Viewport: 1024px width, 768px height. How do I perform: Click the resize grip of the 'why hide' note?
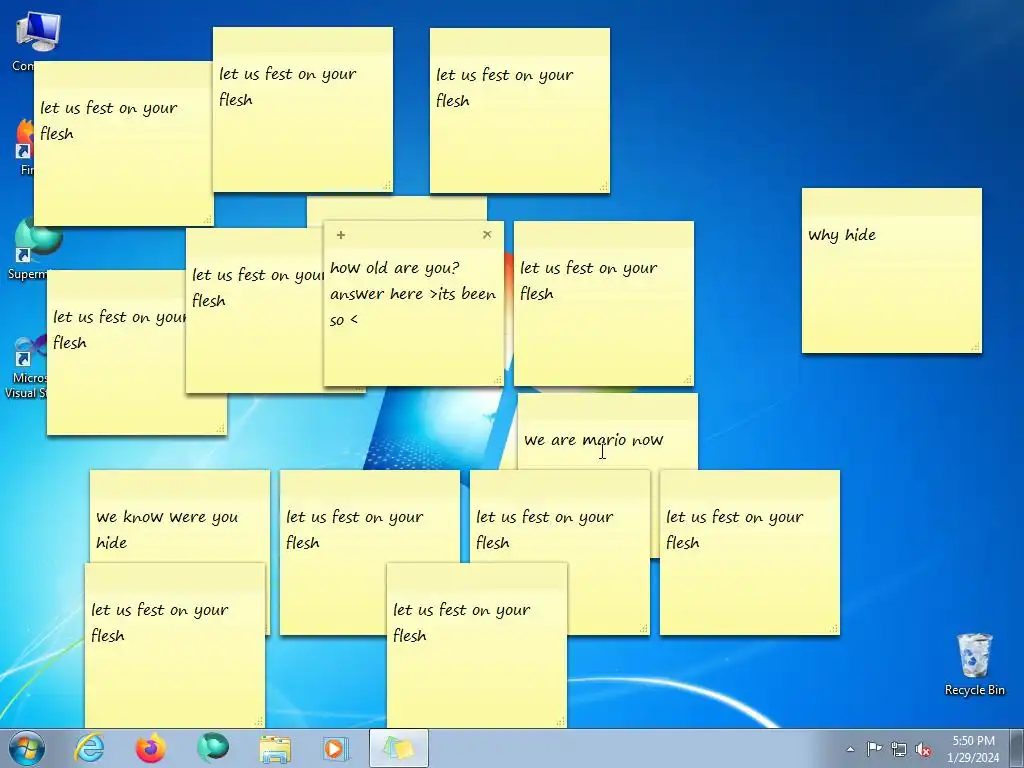(x=975, y=347)
